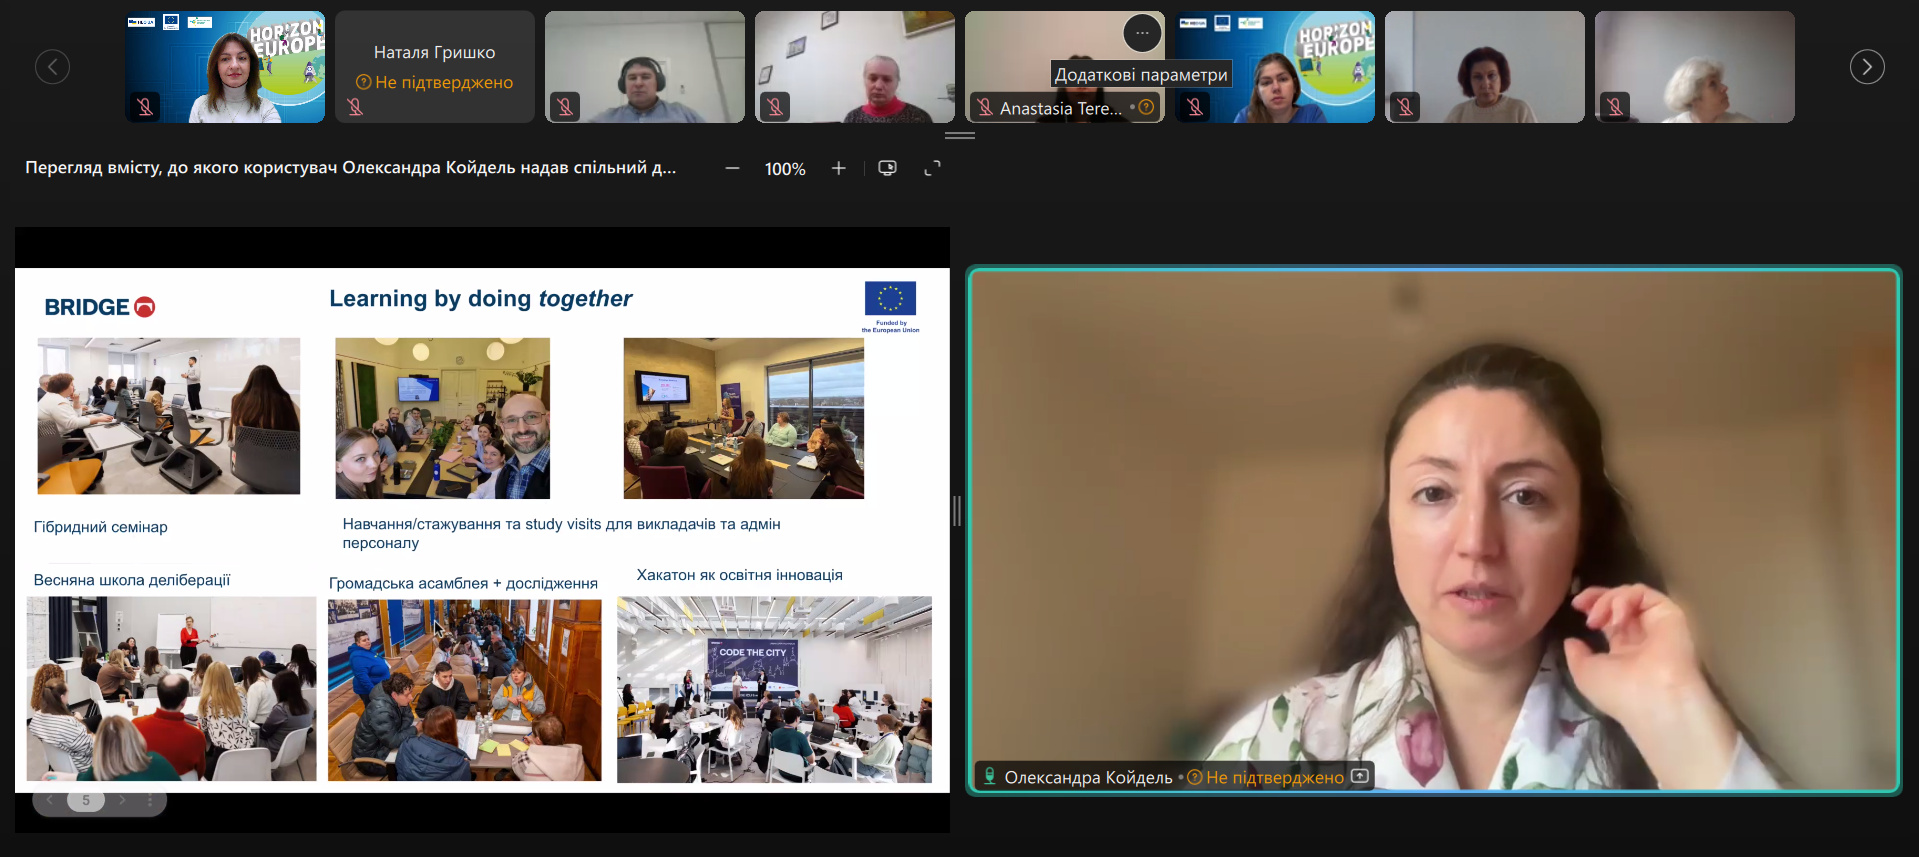Click the slide number 5 indicator
The height and width of the screenshot is (857, 1919).
click(86, 800)
